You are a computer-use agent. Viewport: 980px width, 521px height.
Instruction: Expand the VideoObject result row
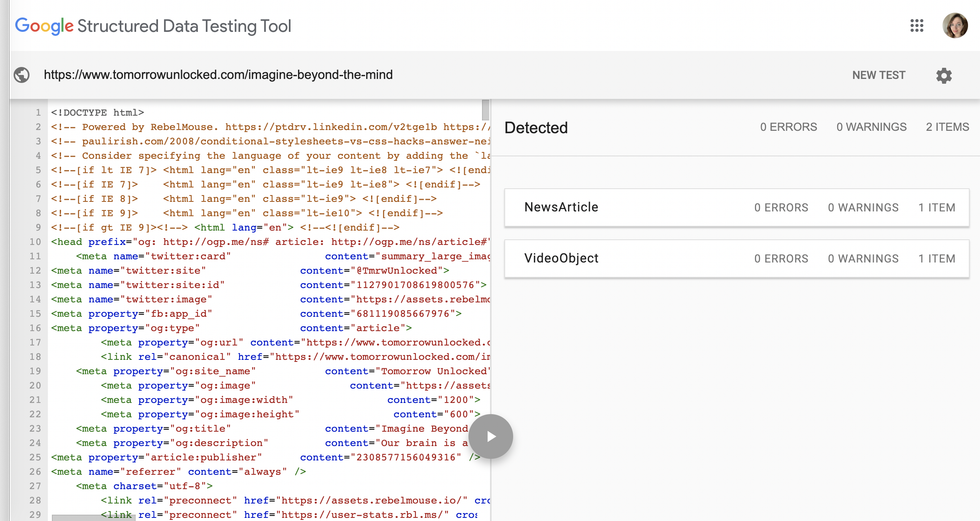tap(736, 258)
